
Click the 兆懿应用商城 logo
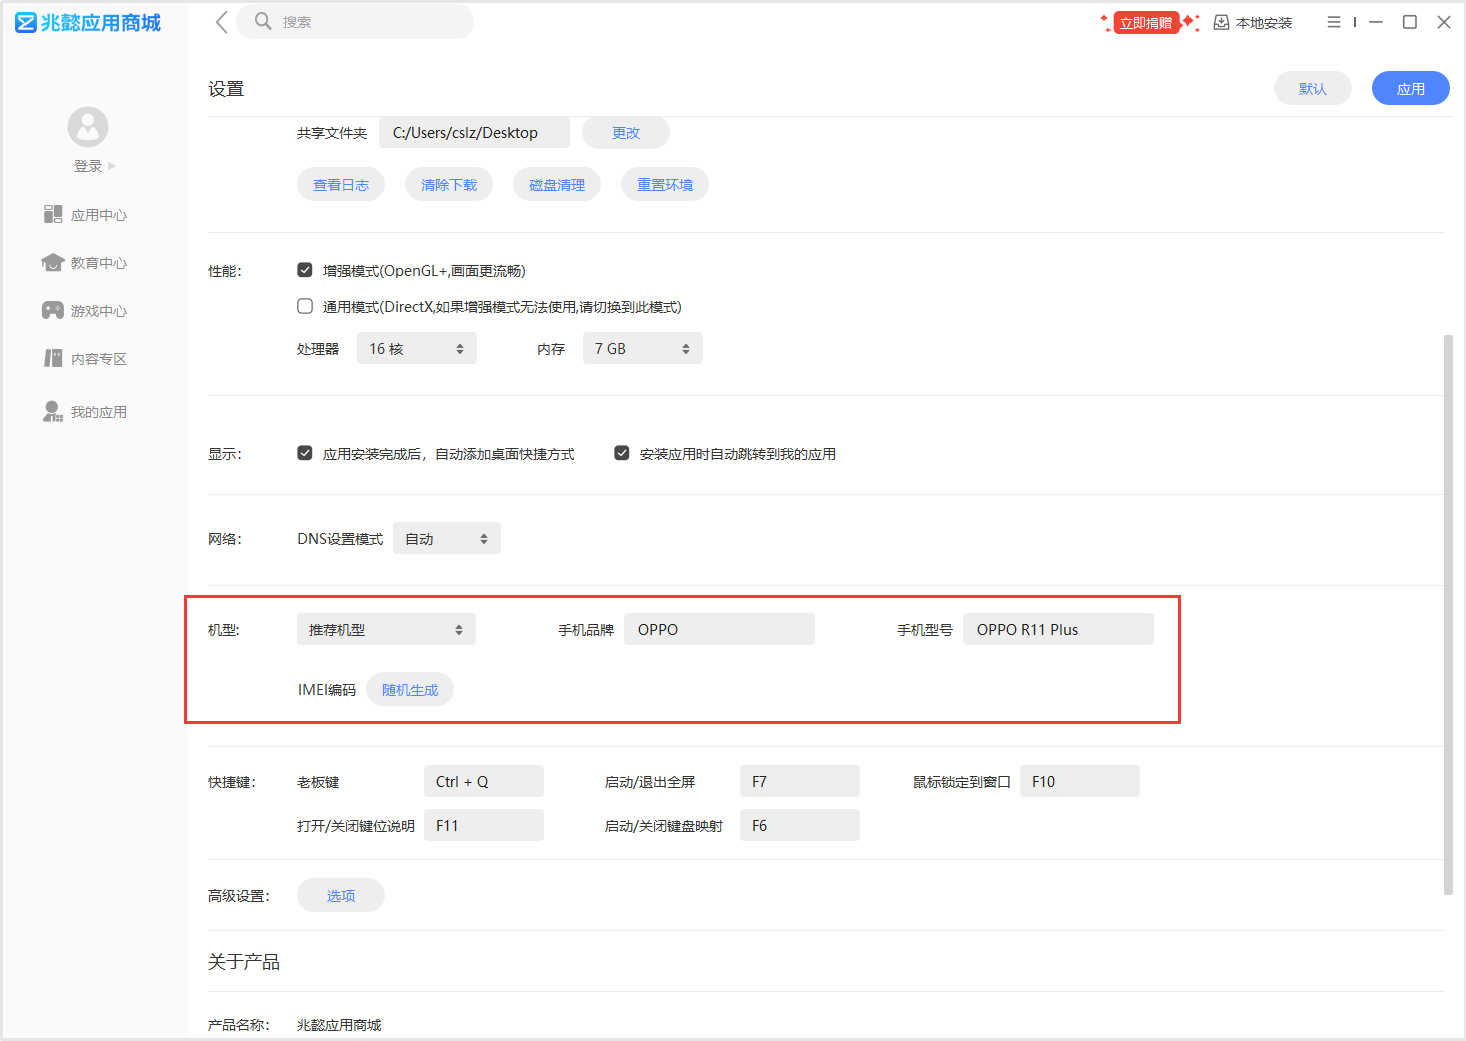(88, 23)
